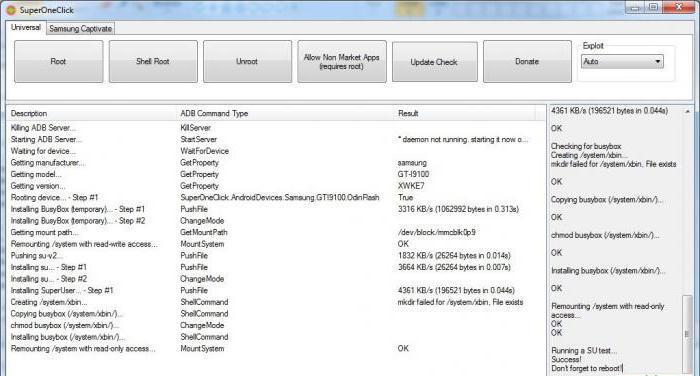Viewport: 700px width, 376px height.
Task: Open the Exploit dropdown set to Auto
Action: (622, 62)
